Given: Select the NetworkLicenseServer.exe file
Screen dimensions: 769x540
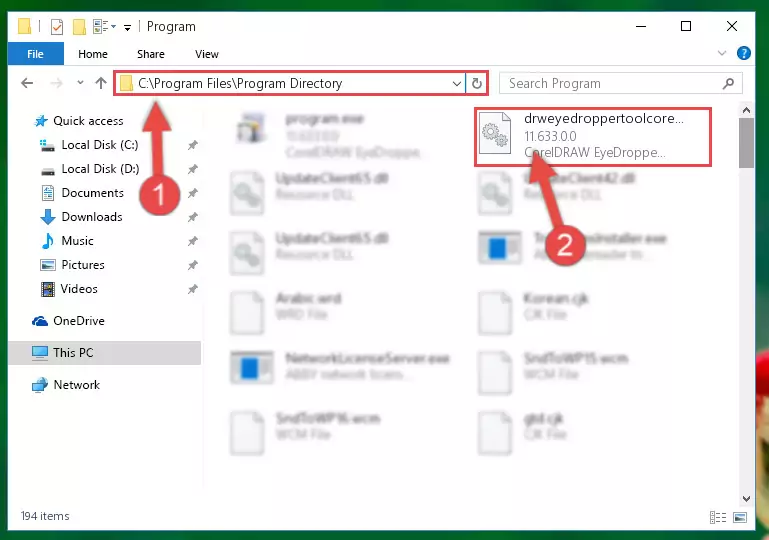Looking at the screenshot, I should click(341, 367).
